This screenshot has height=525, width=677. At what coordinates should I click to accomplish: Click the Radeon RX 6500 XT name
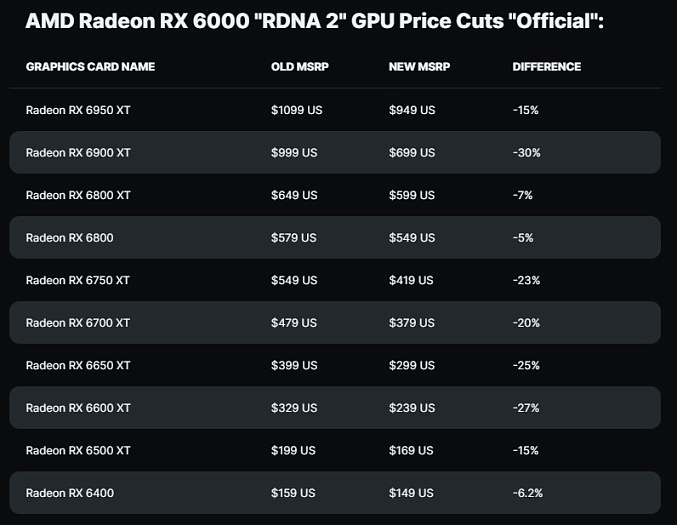78,450
